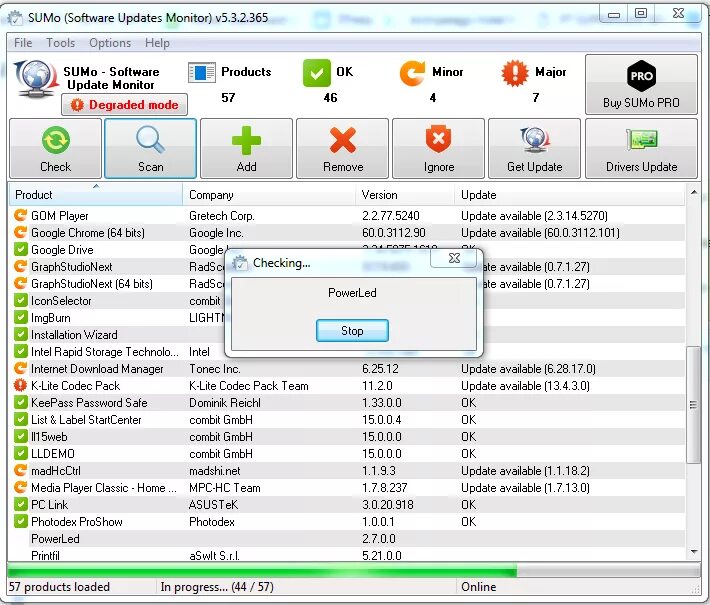Screen dimensions: 710x605
Task: Click the Internet Download Manager status icon
Action: [20, 368]
